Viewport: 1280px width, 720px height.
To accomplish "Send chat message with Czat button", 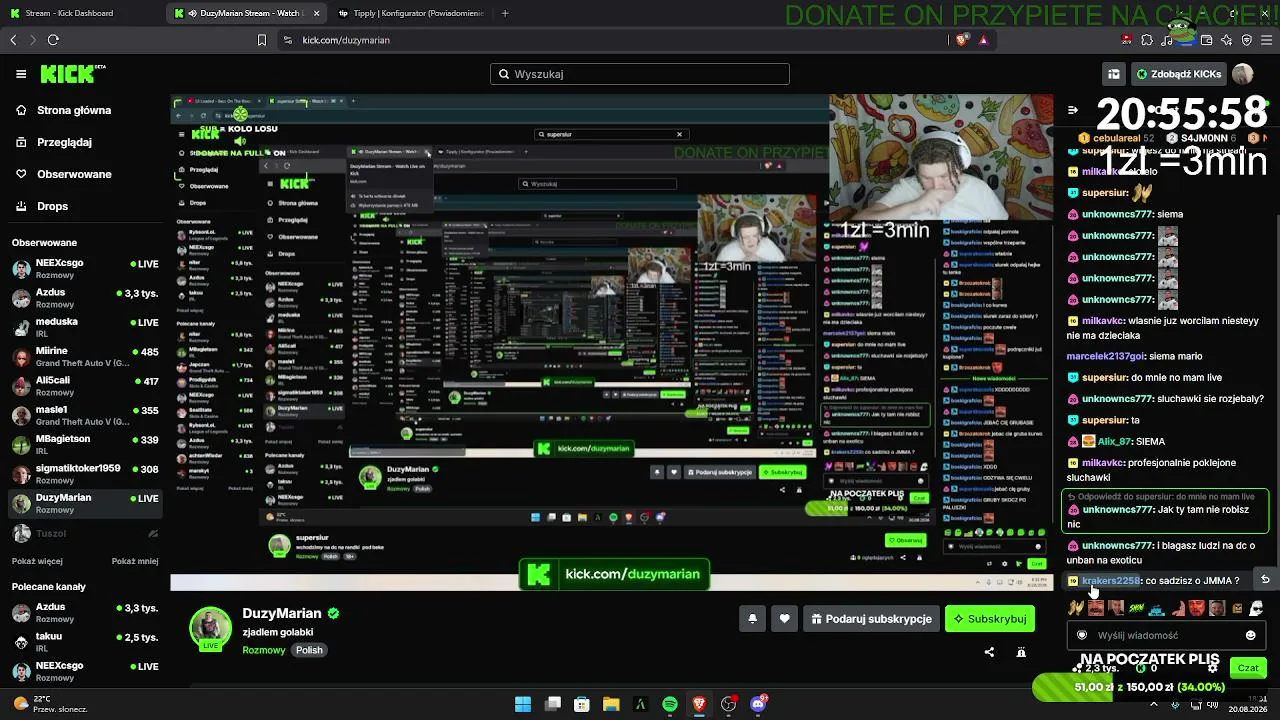I will tap(1248, 668).
